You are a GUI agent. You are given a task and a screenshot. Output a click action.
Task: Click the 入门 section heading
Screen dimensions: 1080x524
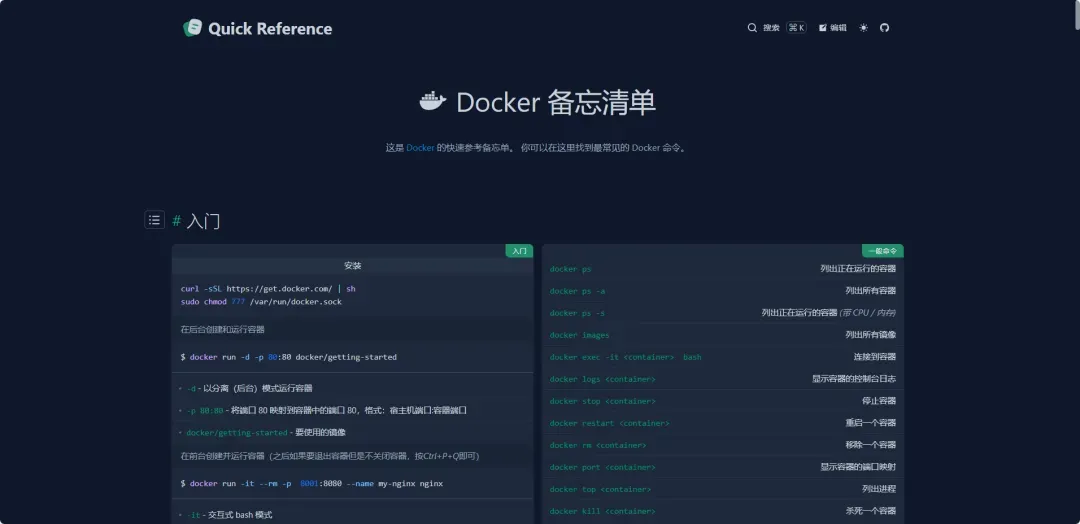point(203,221)
